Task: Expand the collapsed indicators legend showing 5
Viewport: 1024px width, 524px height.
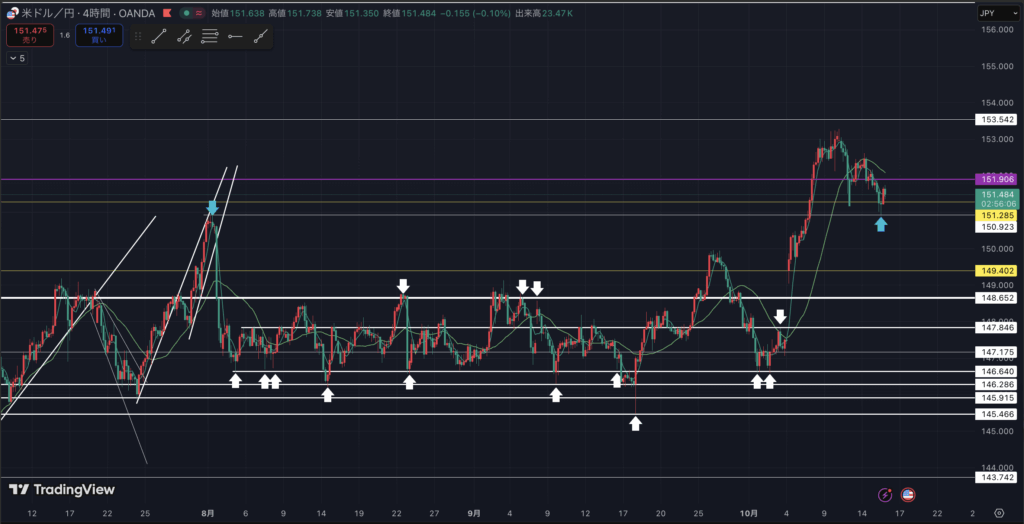Action: coord(18,59)
